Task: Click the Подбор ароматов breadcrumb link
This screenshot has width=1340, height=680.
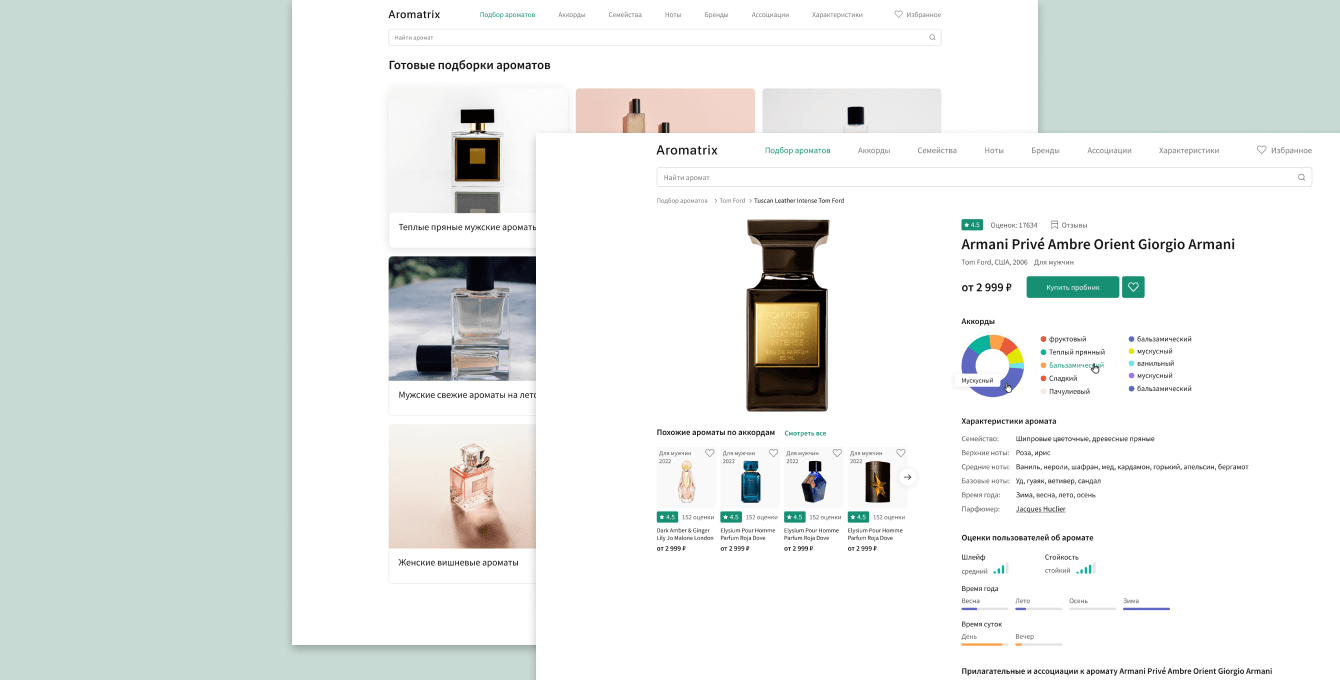Action: coord(682,201)
